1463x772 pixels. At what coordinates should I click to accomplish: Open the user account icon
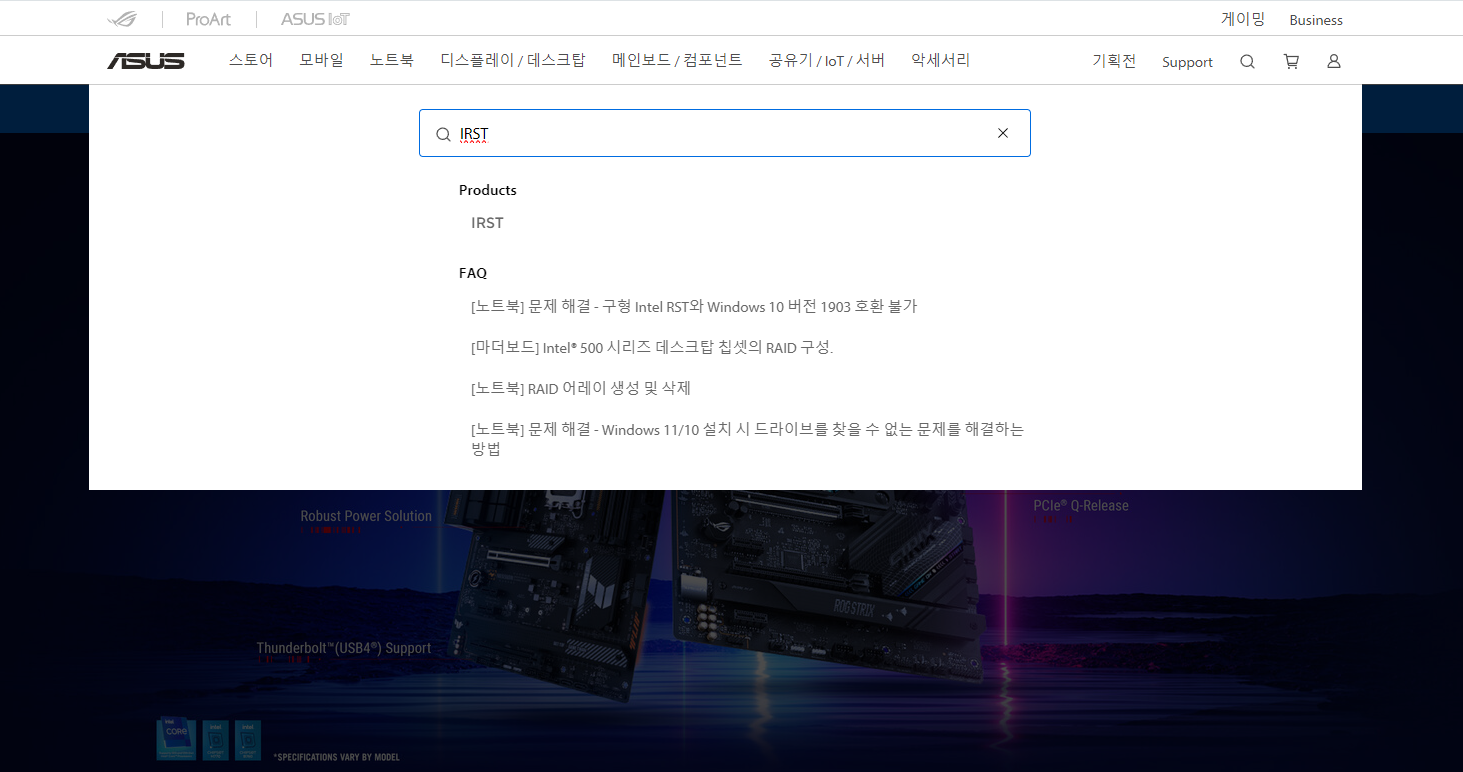[x=1334, y=61]
